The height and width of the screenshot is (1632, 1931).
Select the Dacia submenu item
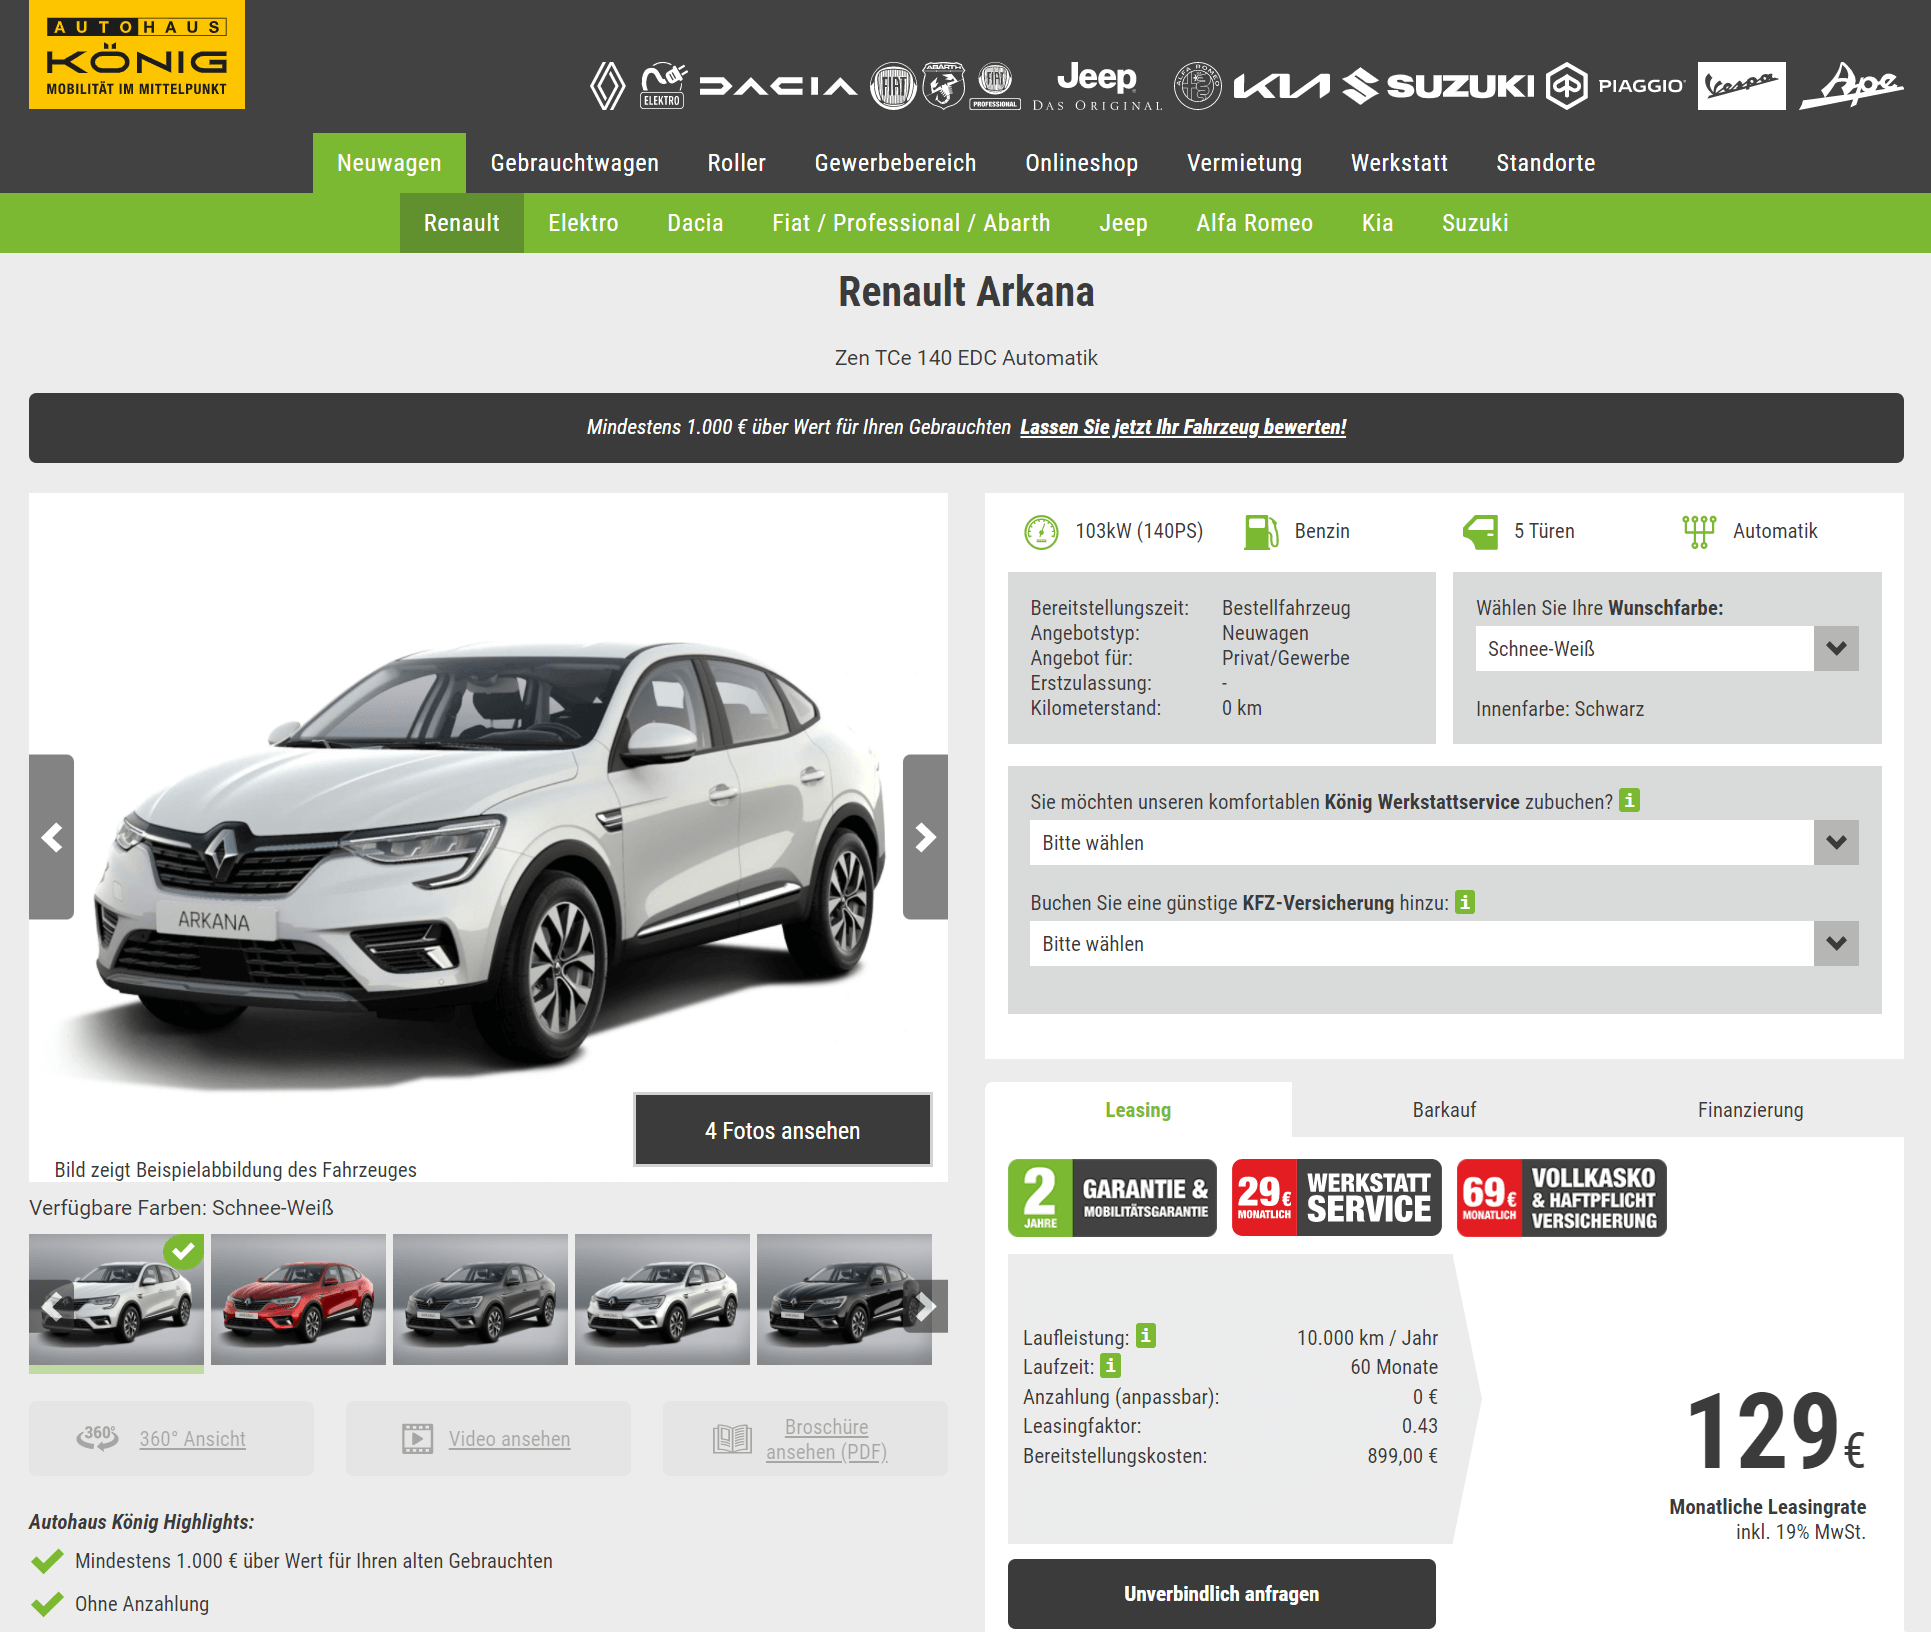click(696, 223)
